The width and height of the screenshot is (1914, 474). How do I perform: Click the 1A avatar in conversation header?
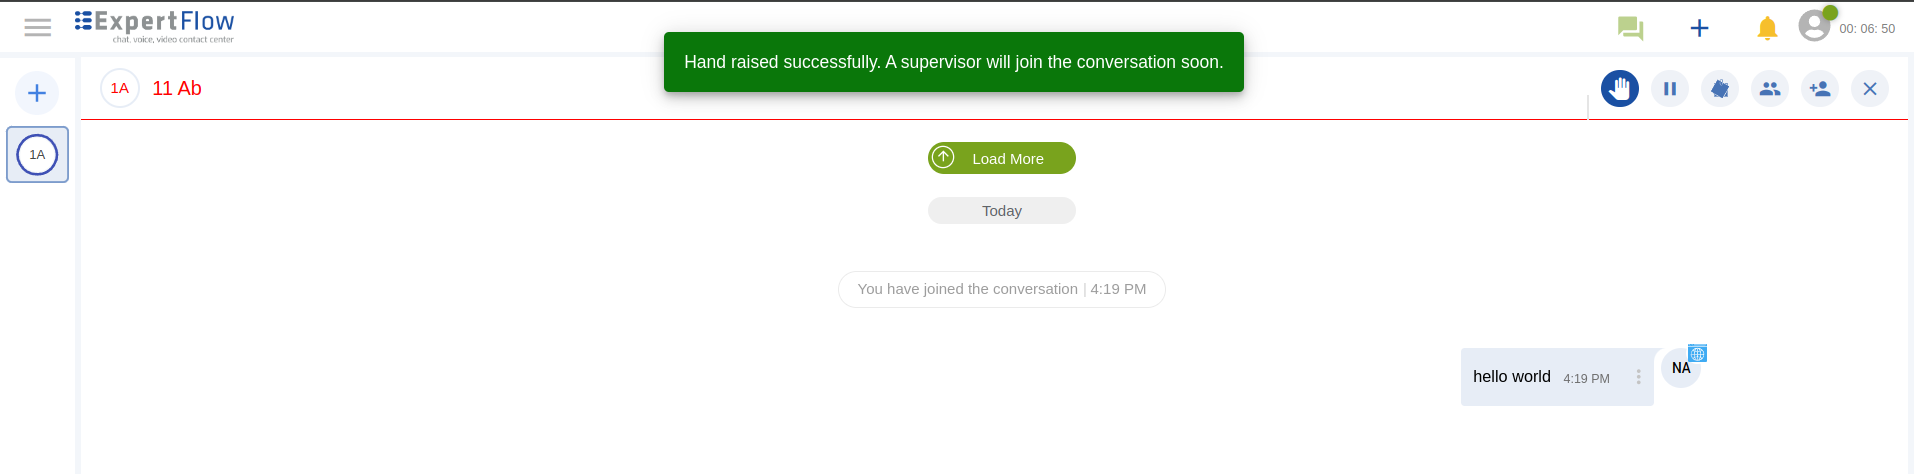[120, 89]
